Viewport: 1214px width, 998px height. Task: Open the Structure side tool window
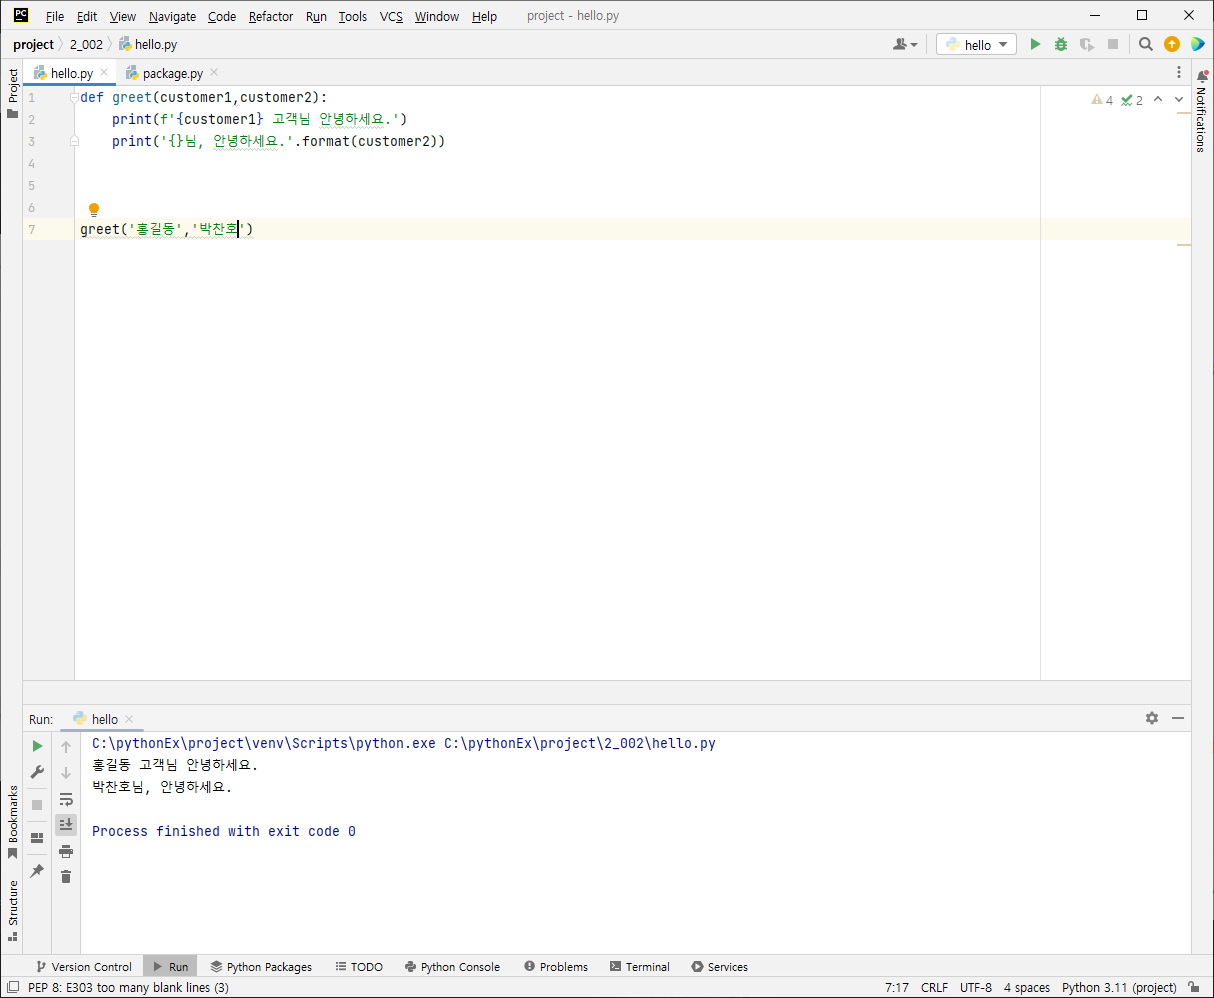pyautogui.click(x=12, y=910)
